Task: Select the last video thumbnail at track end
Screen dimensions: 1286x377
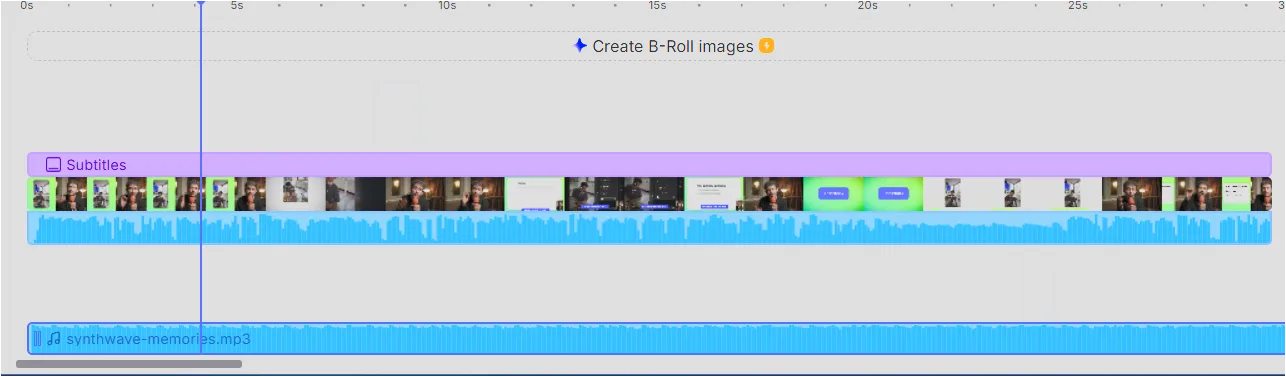Action: click(x=1261, y=194)
